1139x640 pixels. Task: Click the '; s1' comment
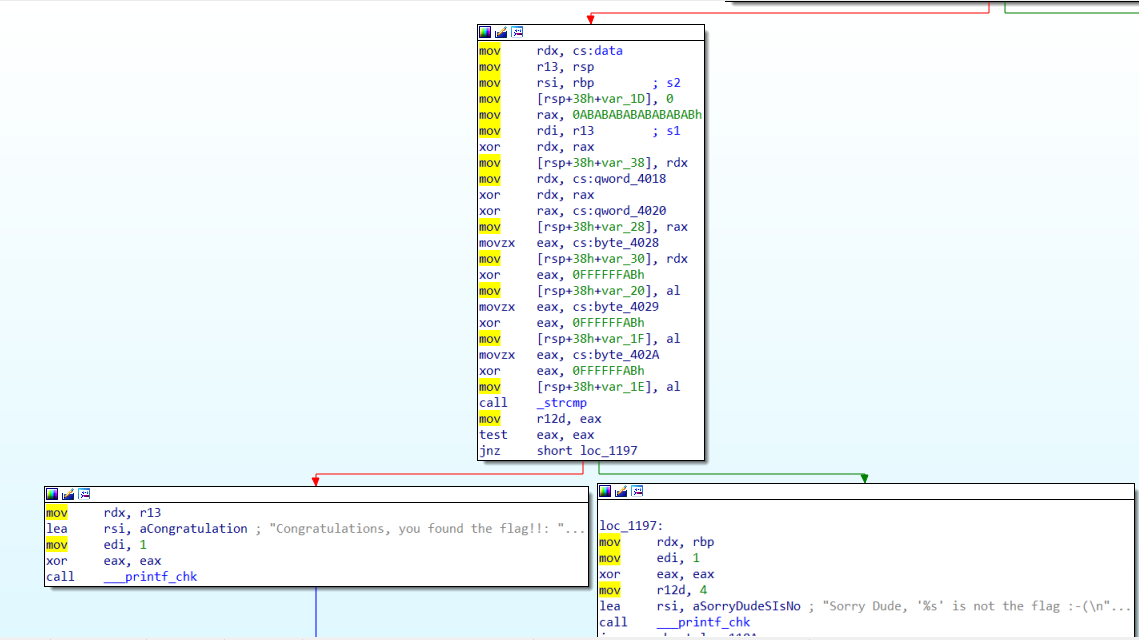(x=666, y=131)
